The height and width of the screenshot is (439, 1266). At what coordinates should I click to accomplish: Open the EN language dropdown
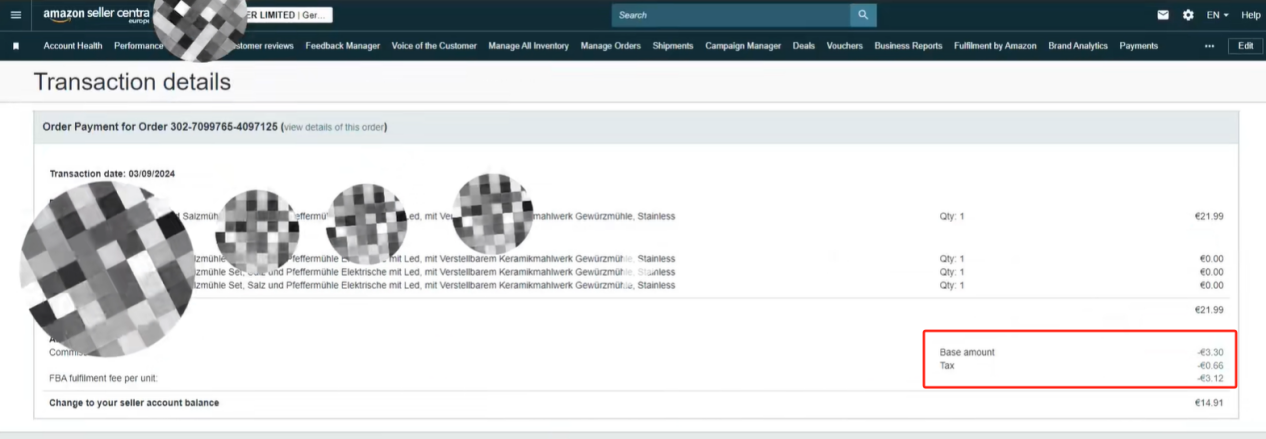coord(1217,15)
